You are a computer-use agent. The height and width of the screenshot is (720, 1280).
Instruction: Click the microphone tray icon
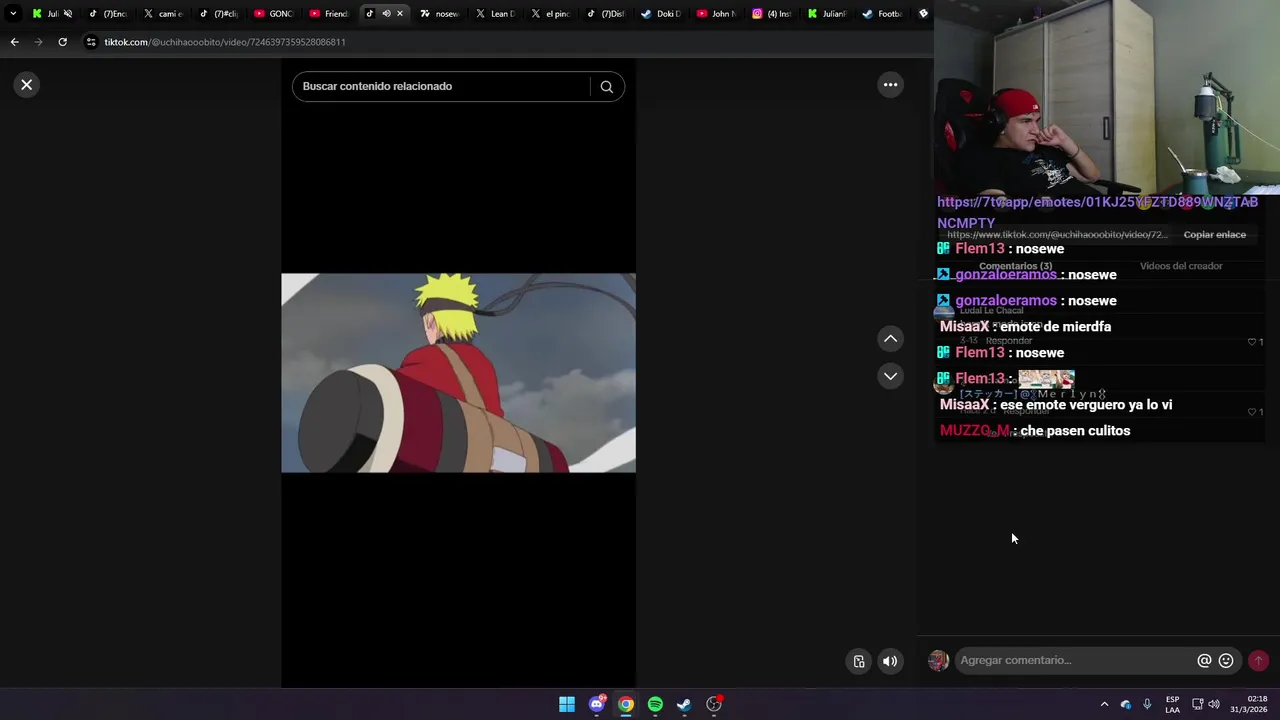click(1147, 704)
